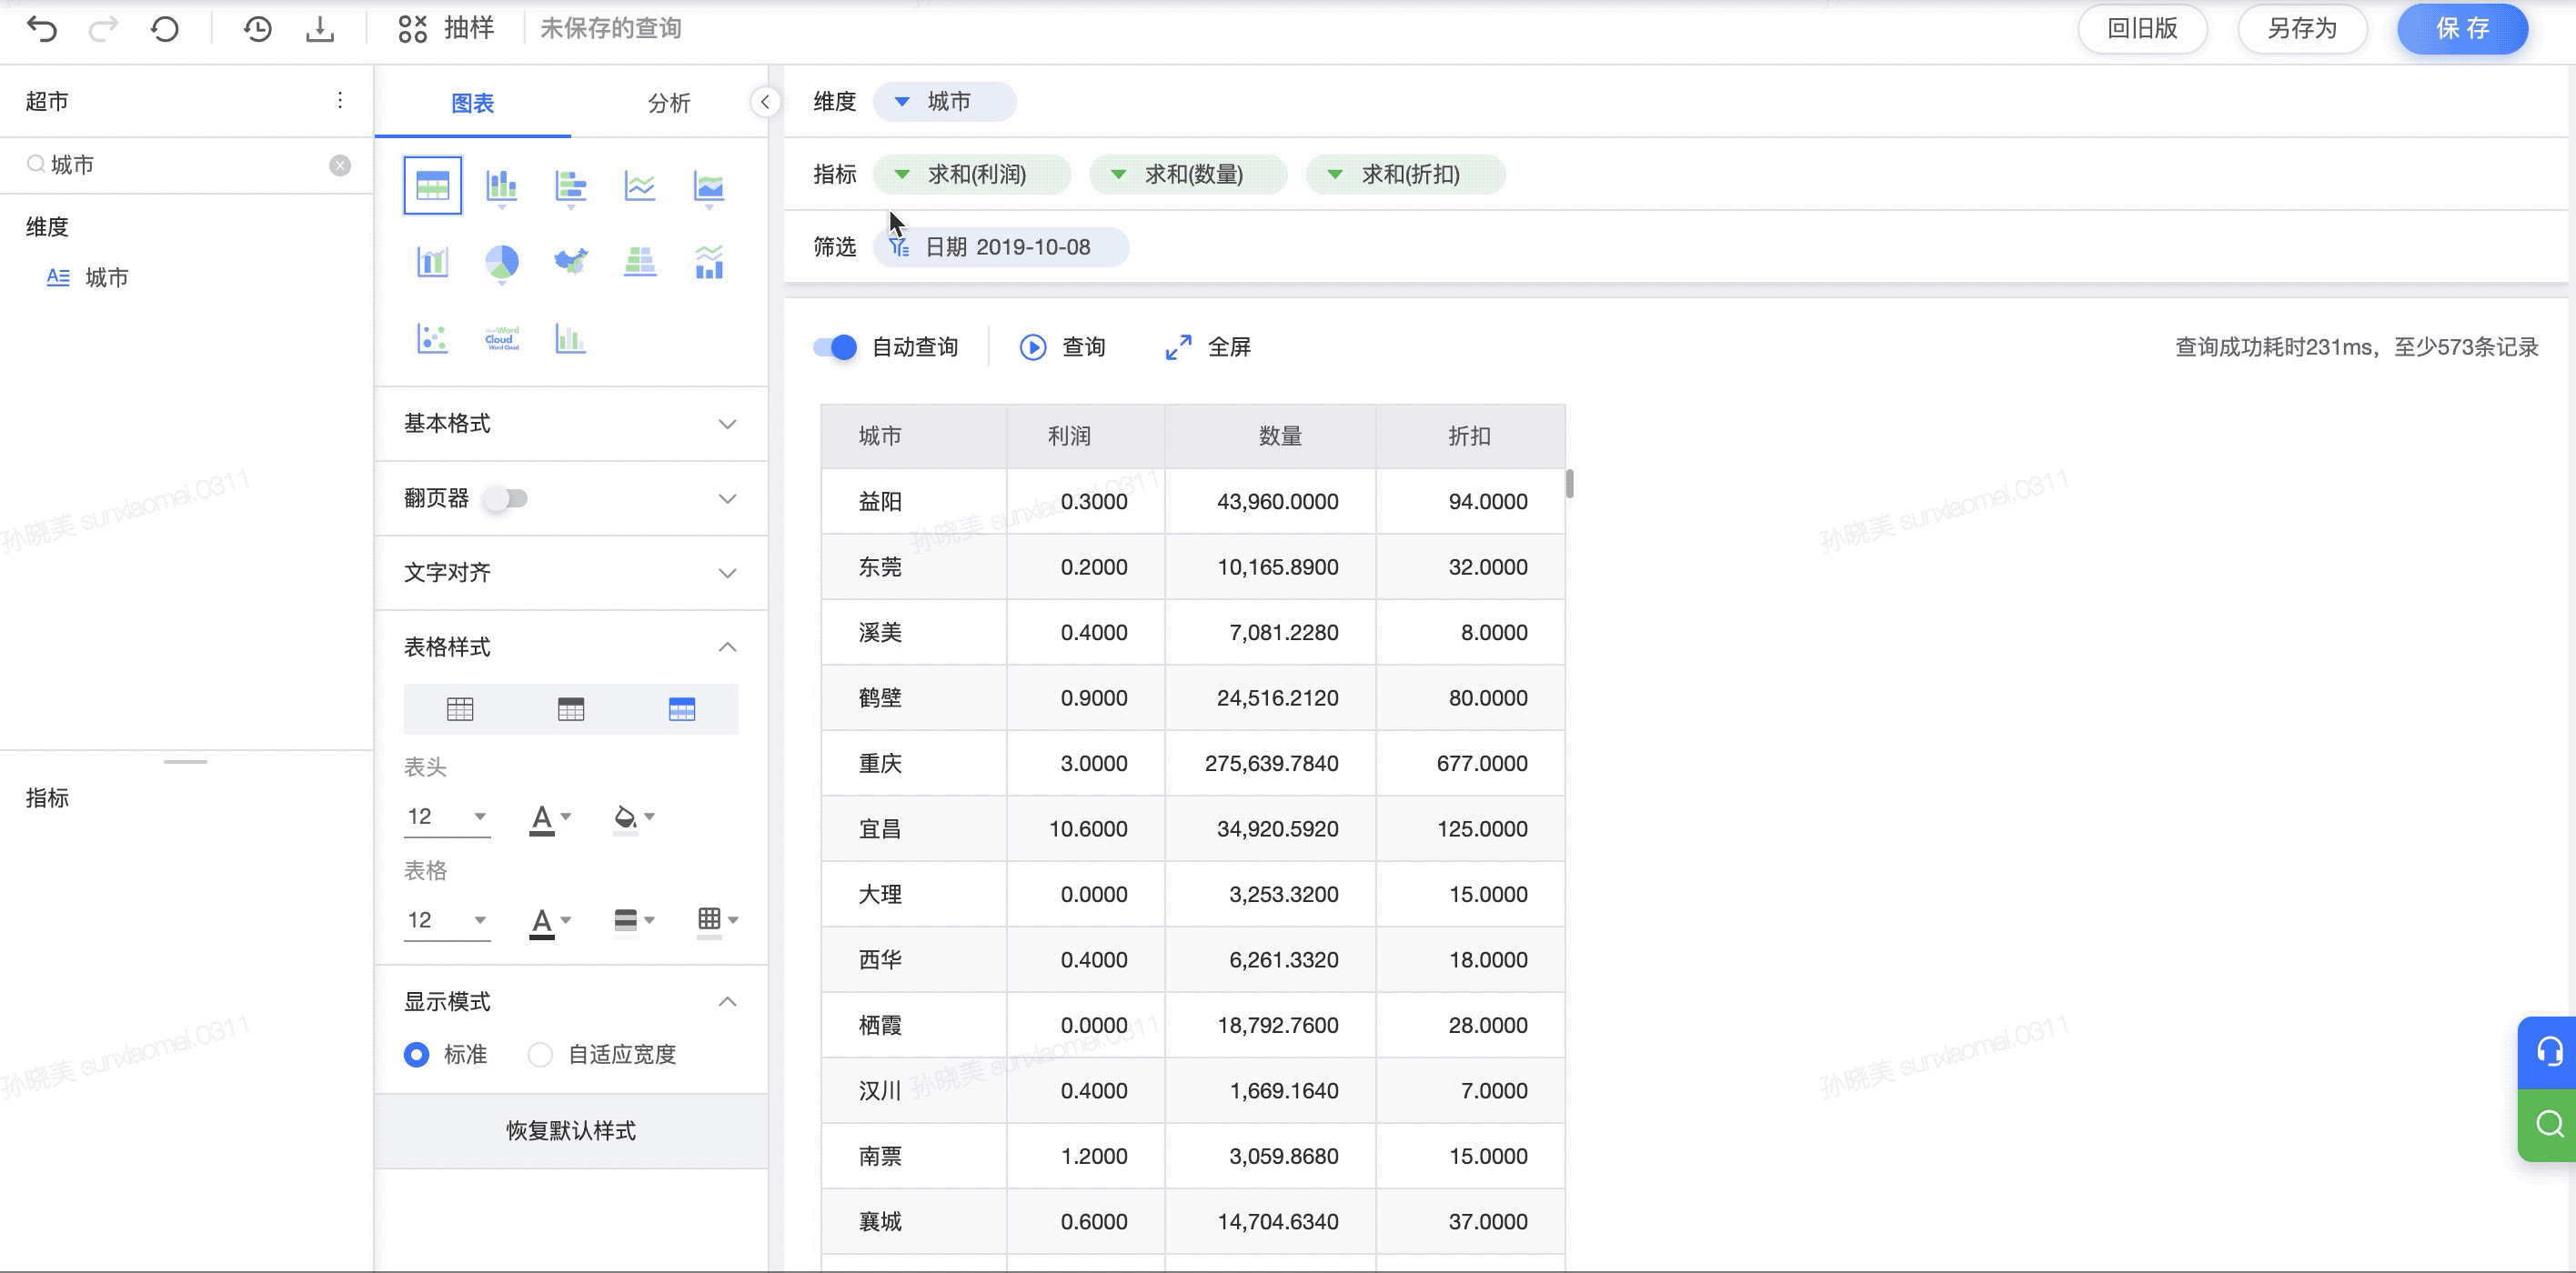Select the line chart icon
Viewport: 2576px width, 1273px height.
(640, 186)
